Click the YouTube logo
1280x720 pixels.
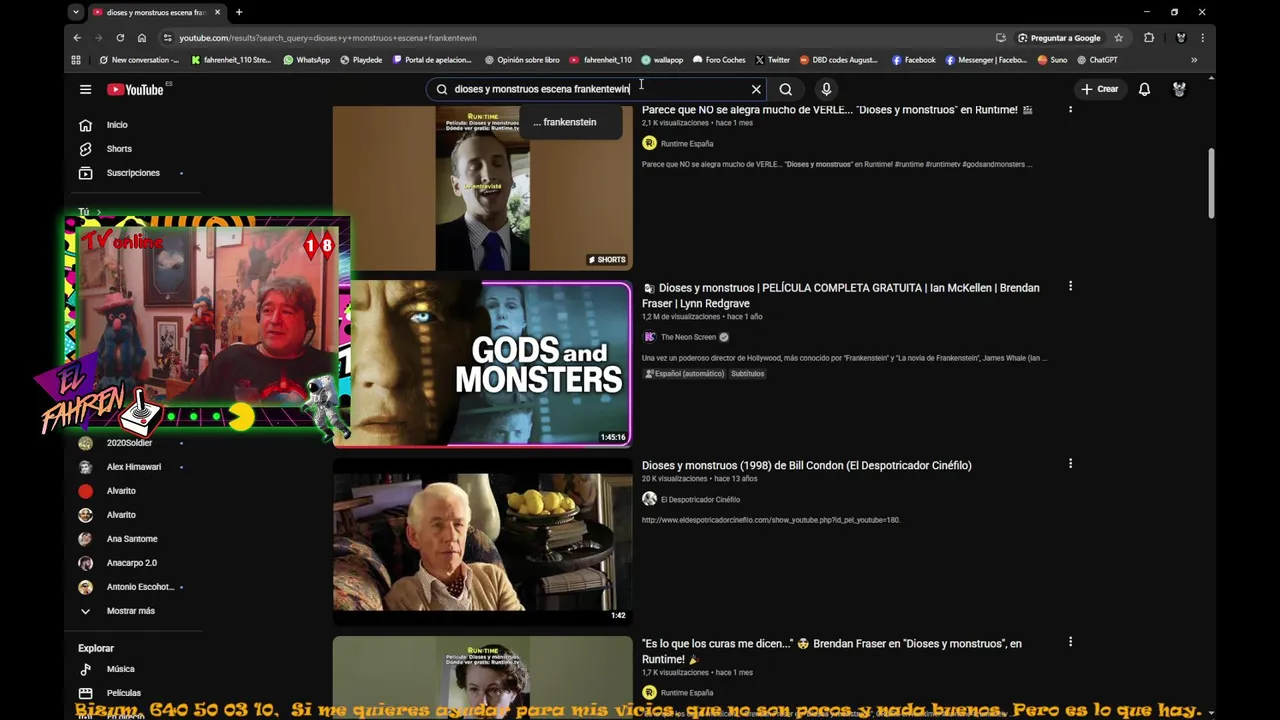(136, 89)
